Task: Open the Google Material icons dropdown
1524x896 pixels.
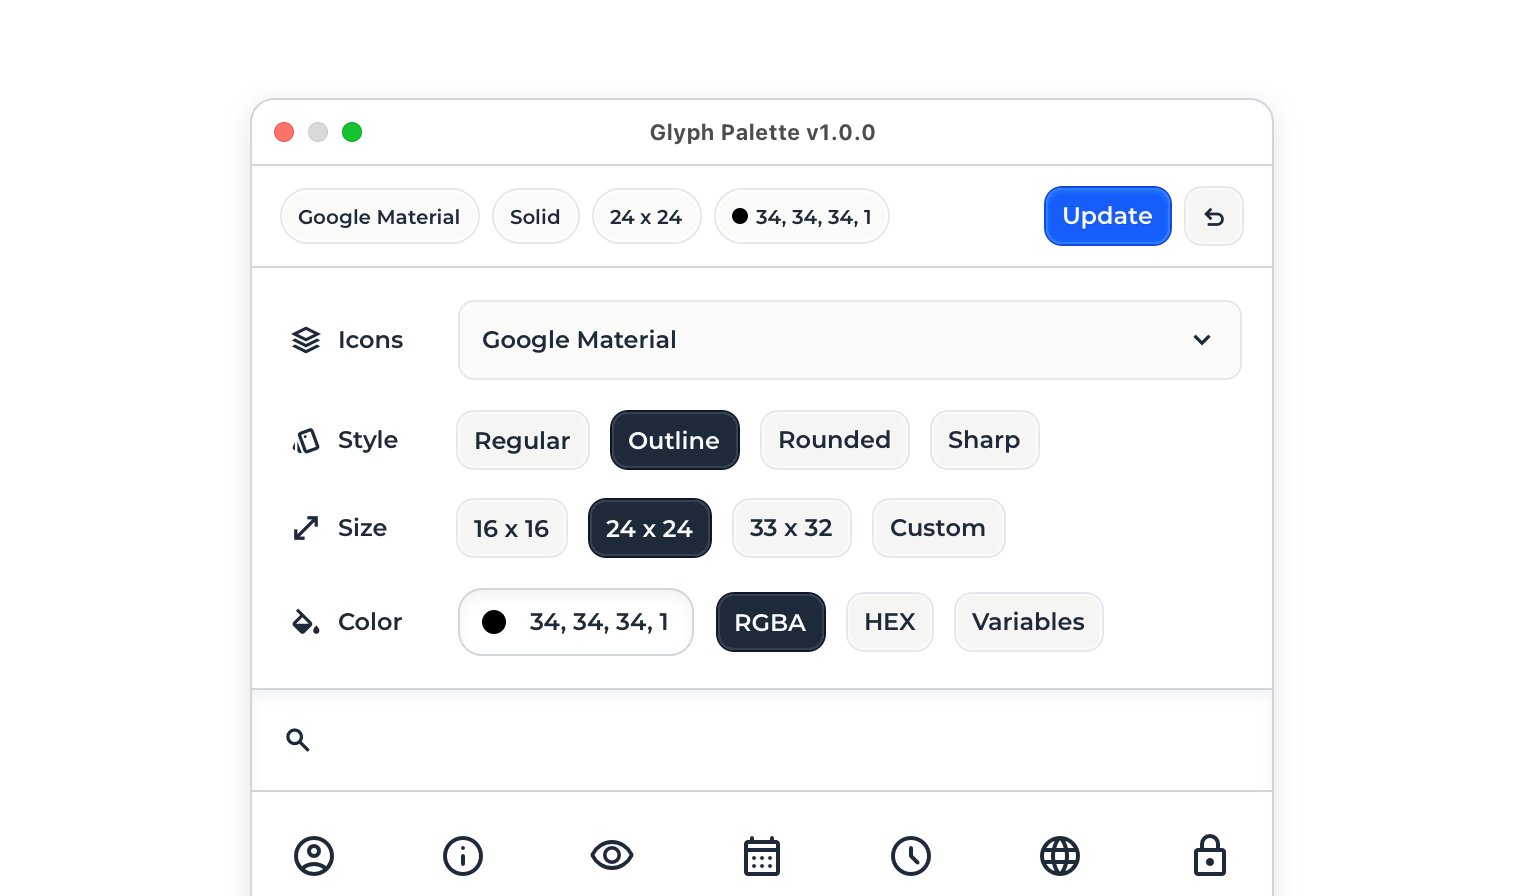Action: 848,341
